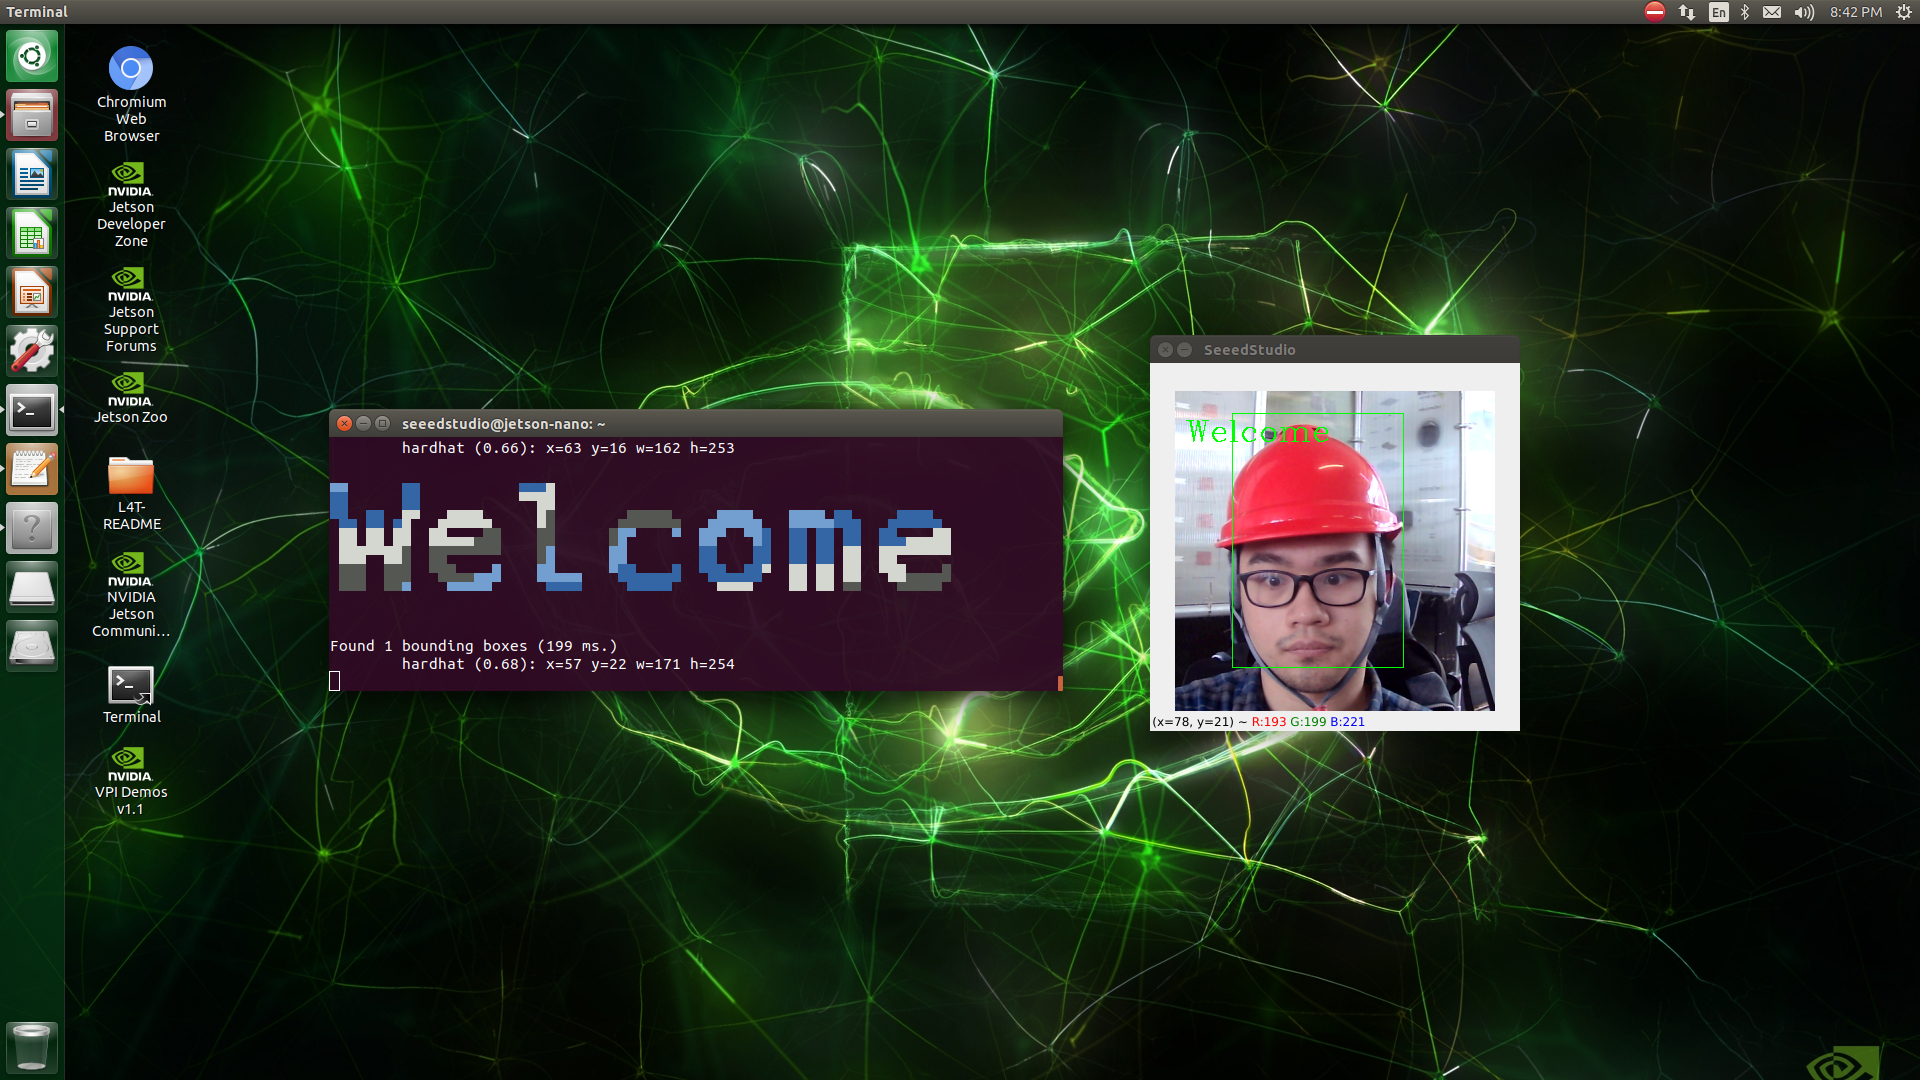Open Jetson Developer Zone desktop shortcut

(131, 204)
